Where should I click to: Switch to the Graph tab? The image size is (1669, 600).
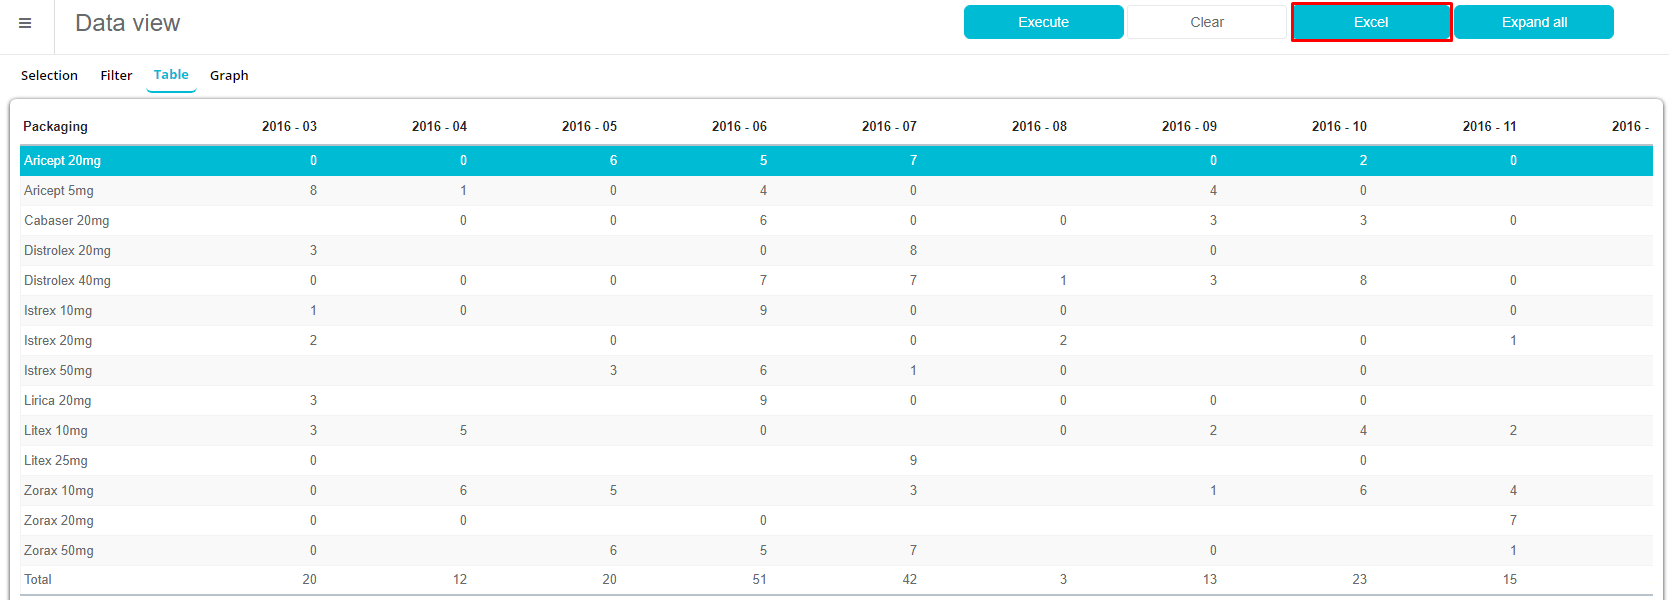click(x=229, y=75)
